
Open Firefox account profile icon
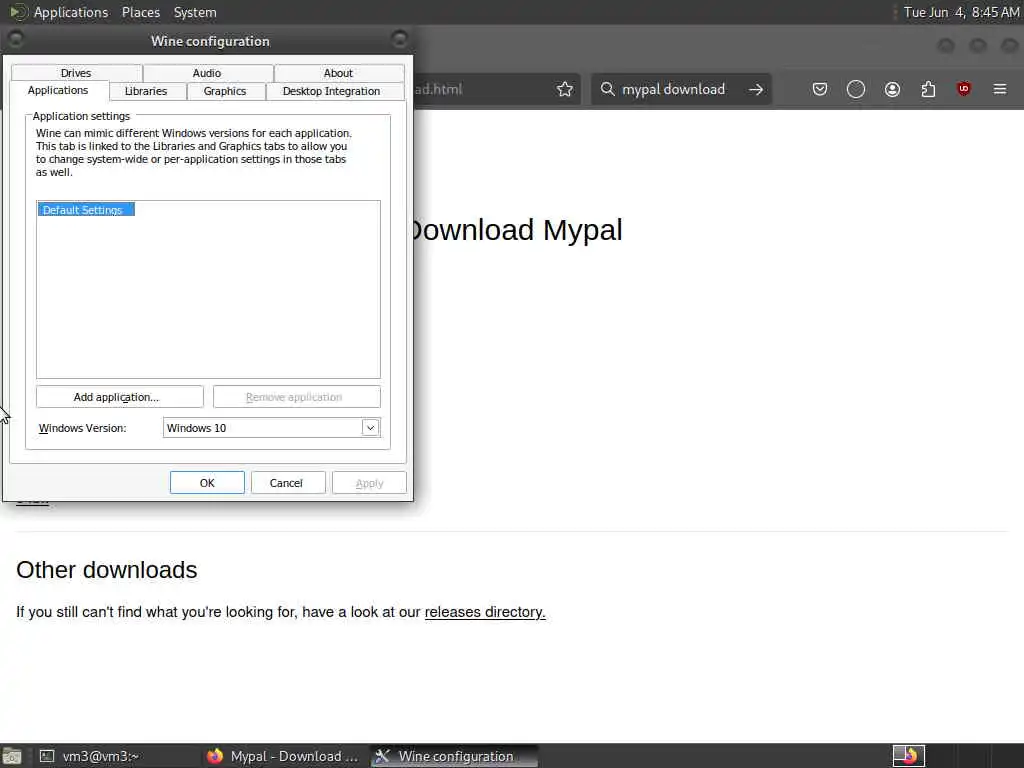[892, 89]
